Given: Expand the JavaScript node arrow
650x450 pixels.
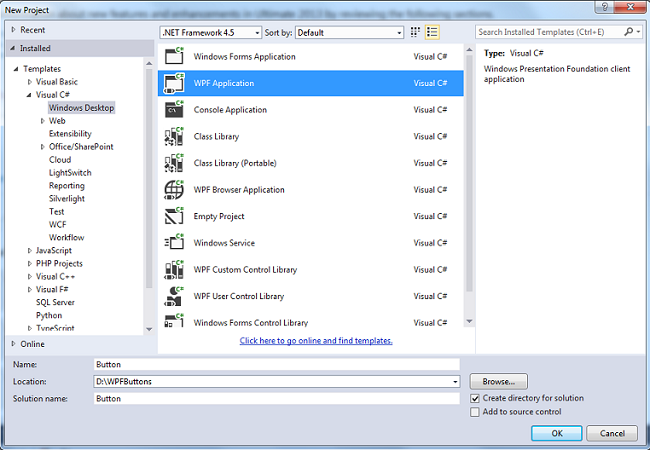Looking at the screenshot, I should coord(29,251).
